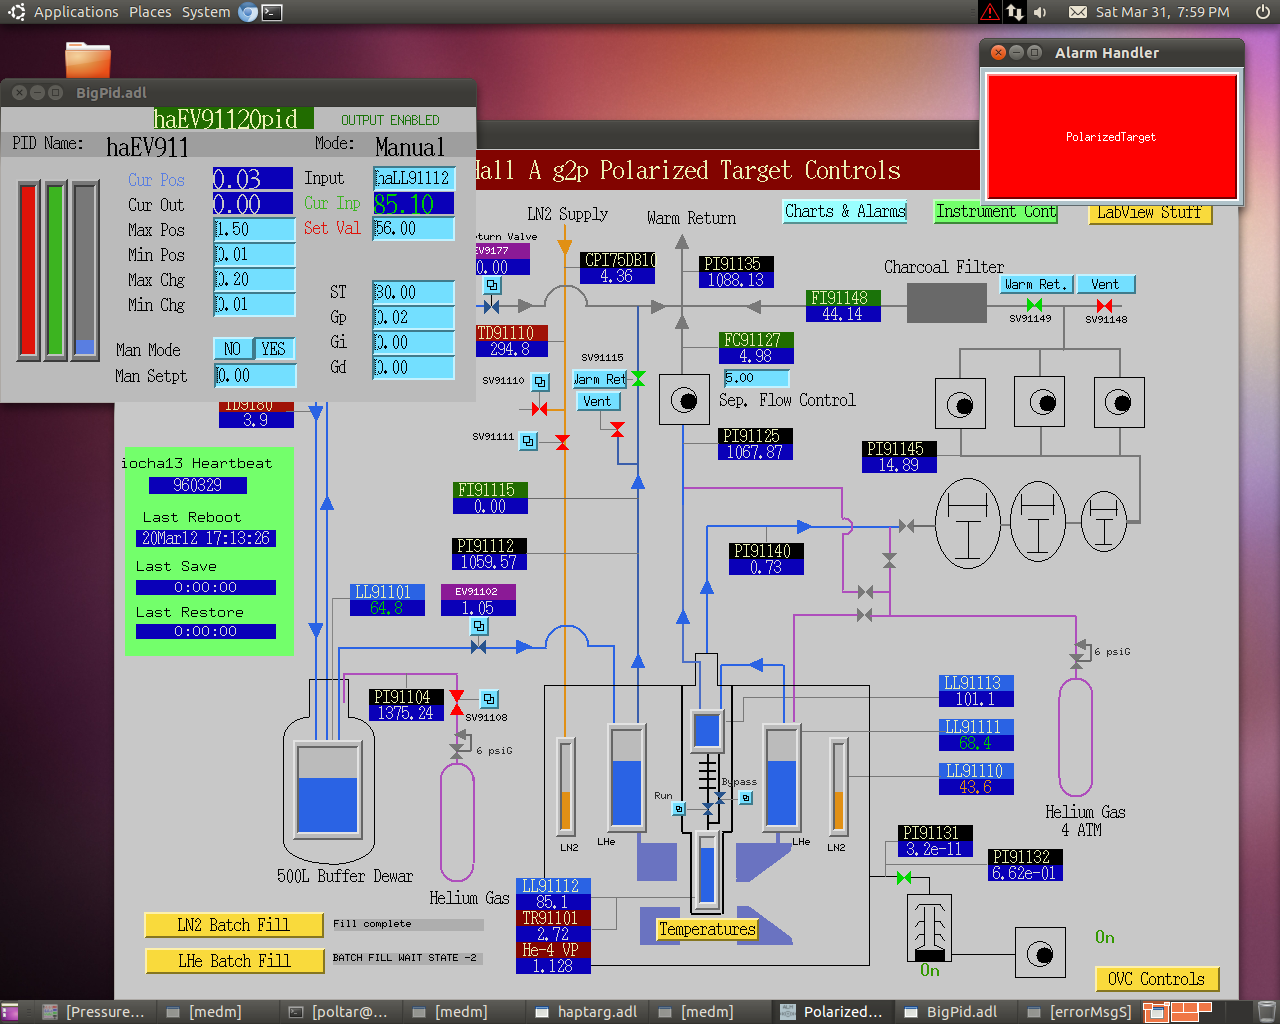The image size is (1280, 1024).
Task: Open the Run valve display icon
Action: click(678, 809)
